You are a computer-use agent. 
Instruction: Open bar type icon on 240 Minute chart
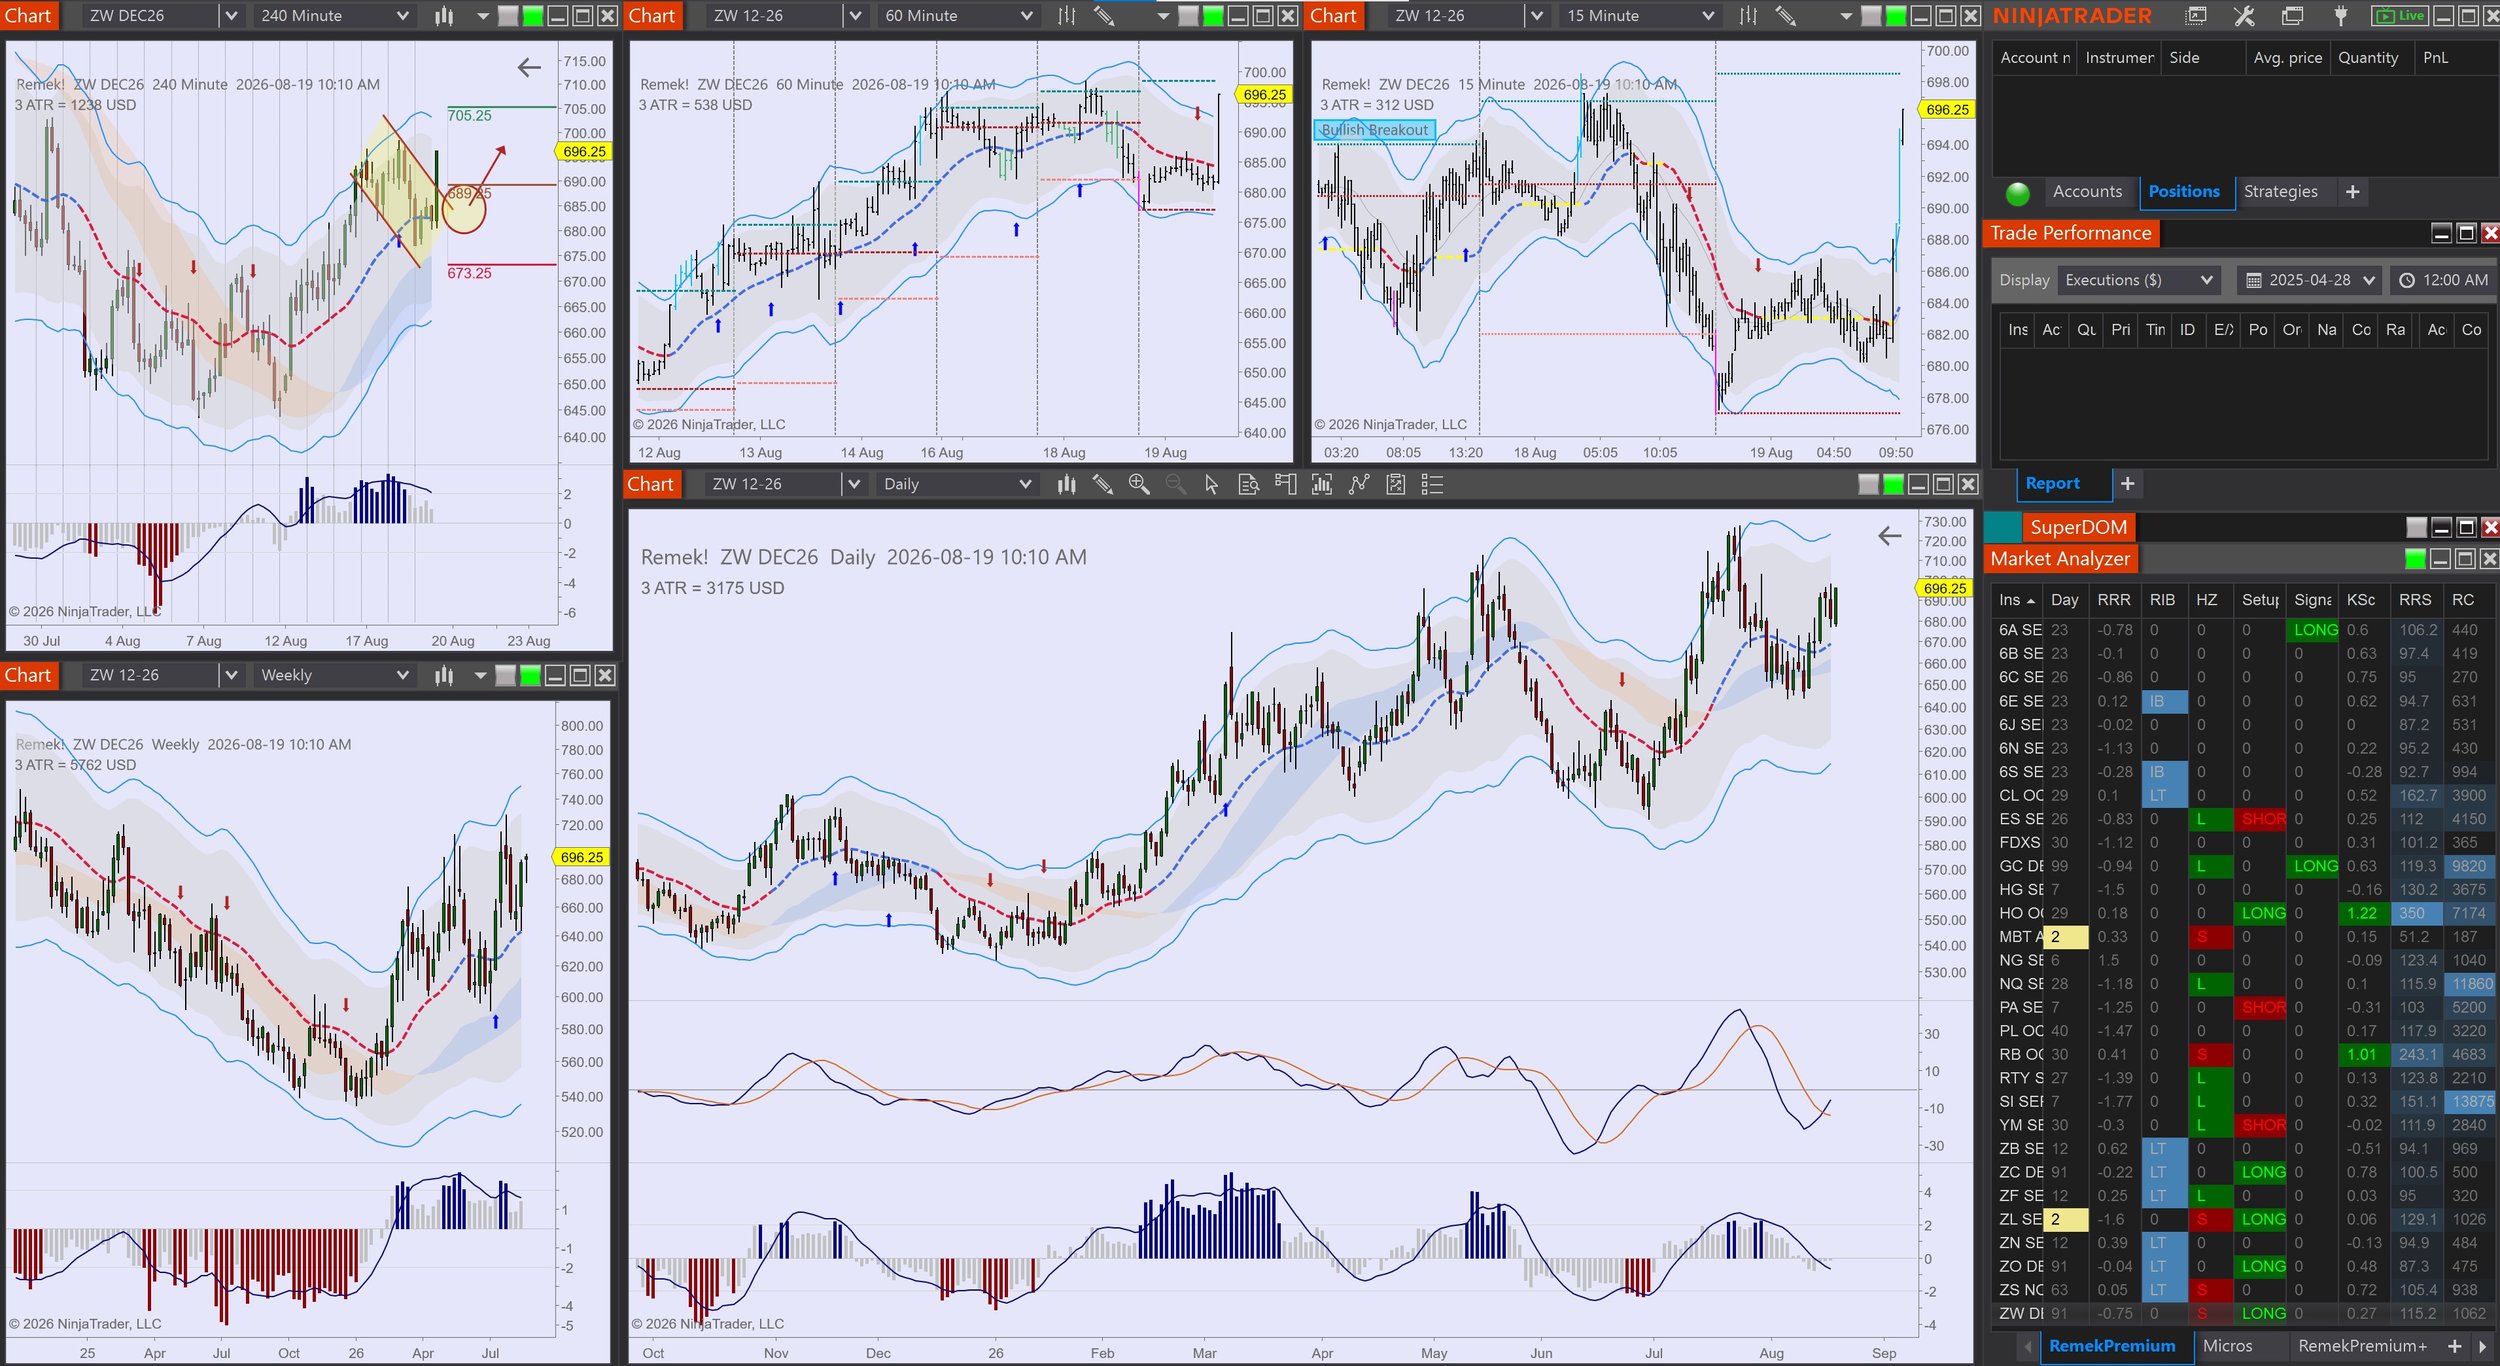(x=444, y=16)
